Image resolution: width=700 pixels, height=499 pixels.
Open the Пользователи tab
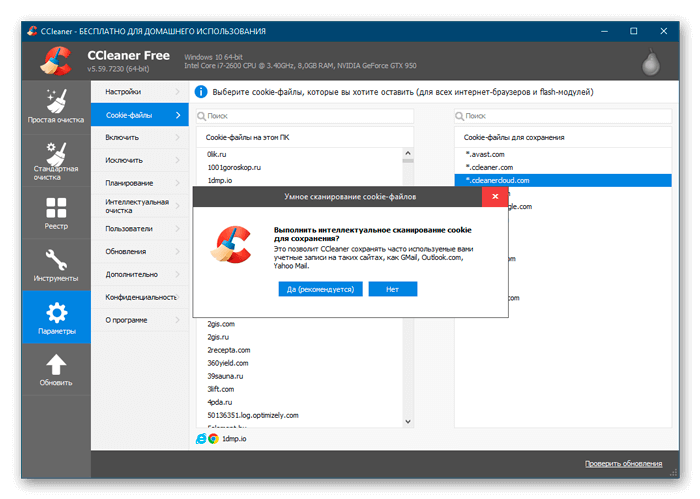(x=140, y=229)
